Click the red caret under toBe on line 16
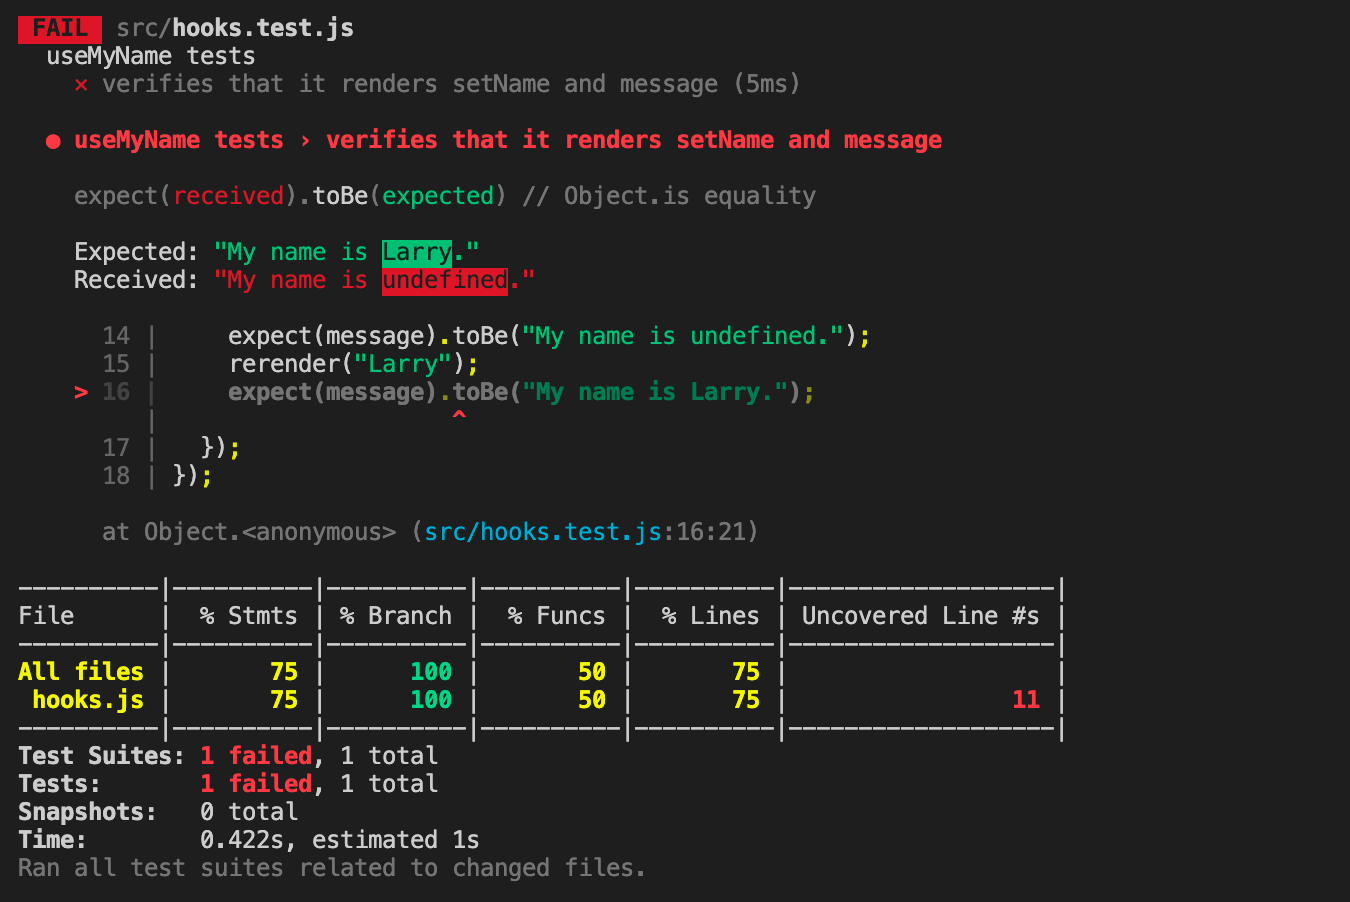Image resolution: width=1350 pixels, height=902 pixels. tap(459, 412)
